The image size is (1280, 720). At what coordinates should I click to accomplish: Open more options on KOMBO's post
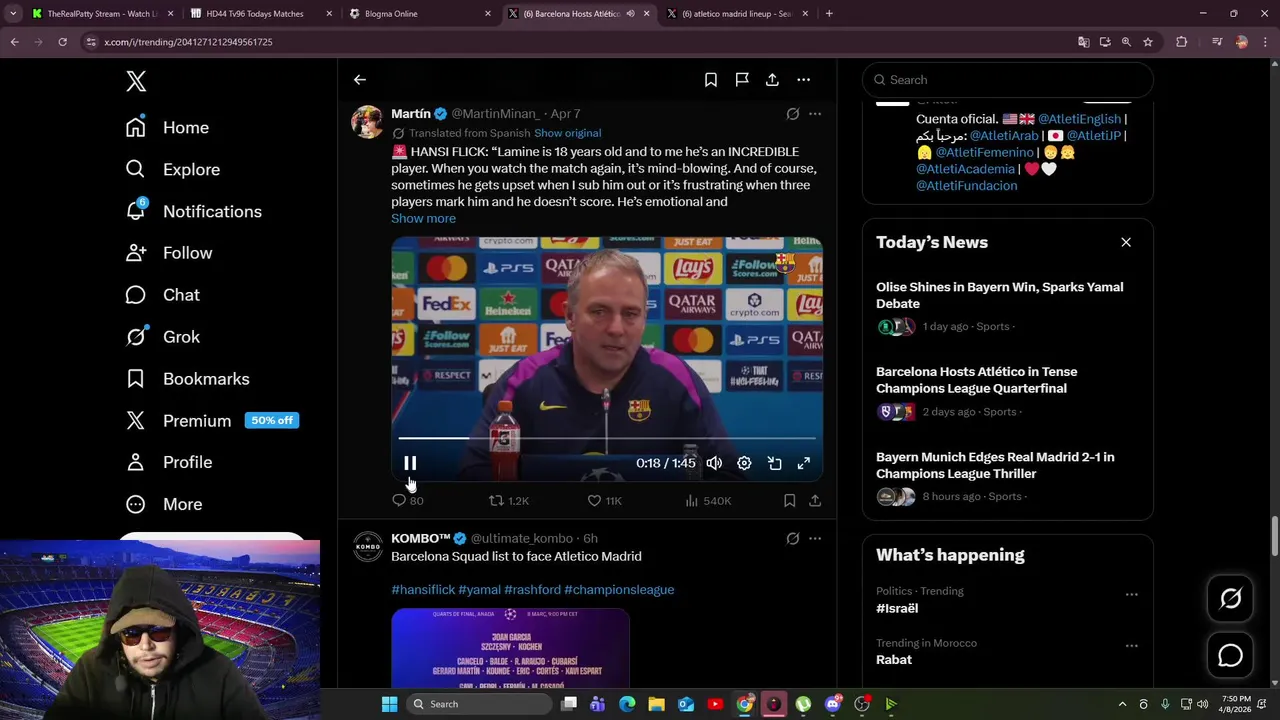[815, 539]
